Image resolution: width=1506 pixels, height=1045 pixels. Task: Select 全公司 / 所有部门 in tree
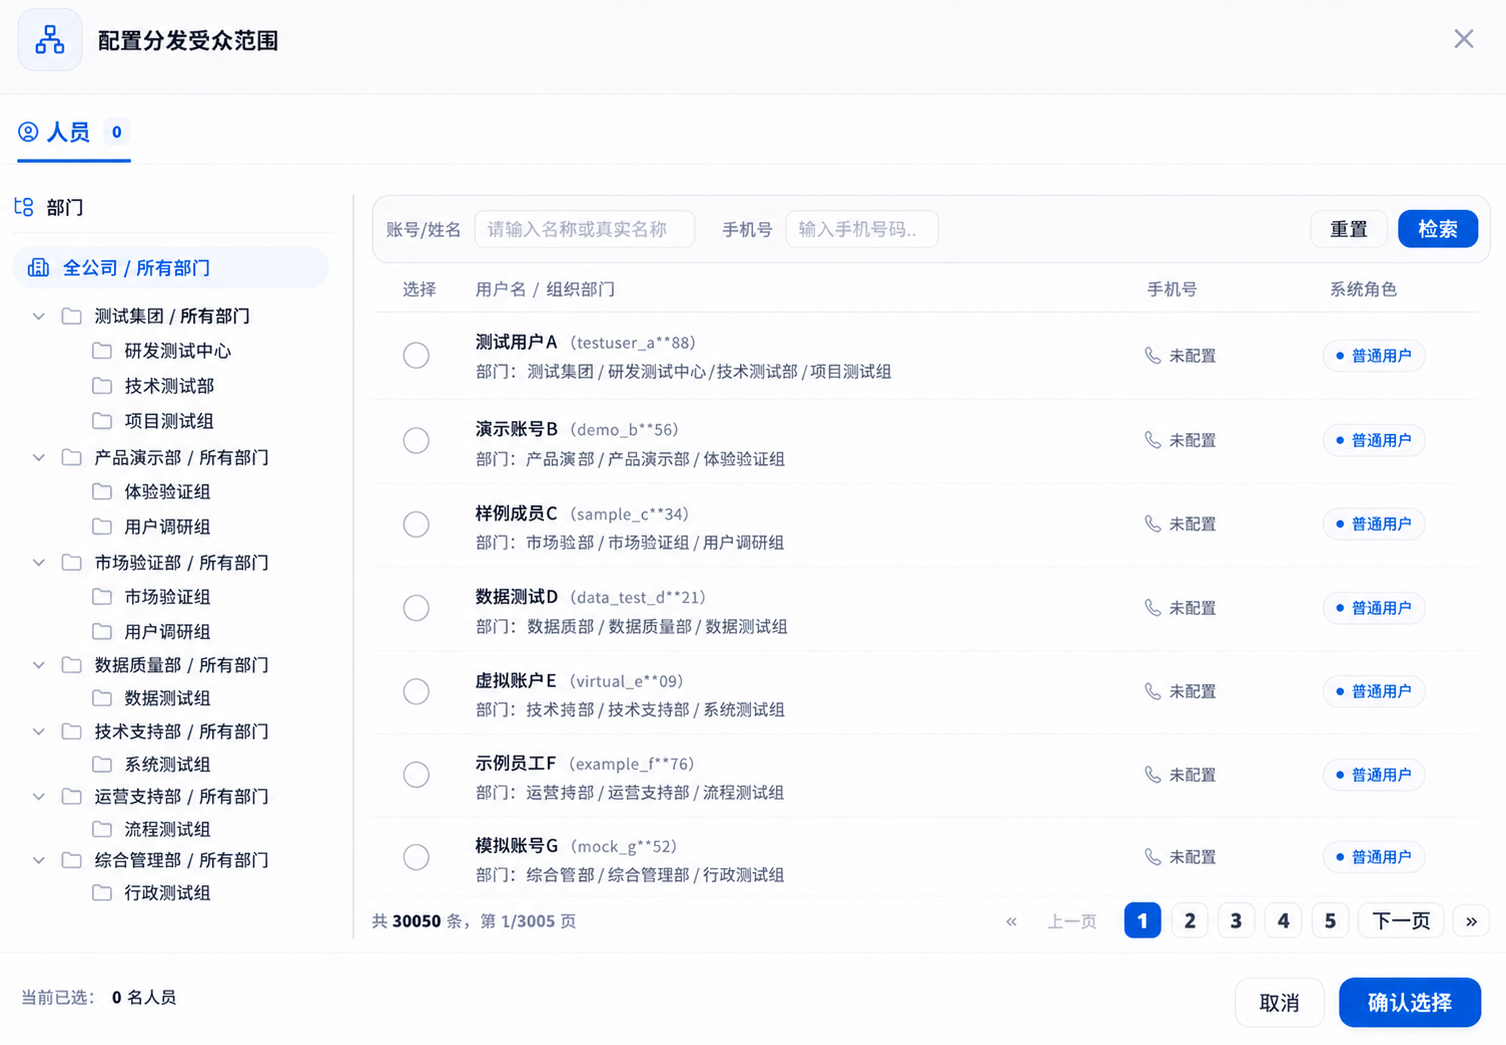coord(170,267)
